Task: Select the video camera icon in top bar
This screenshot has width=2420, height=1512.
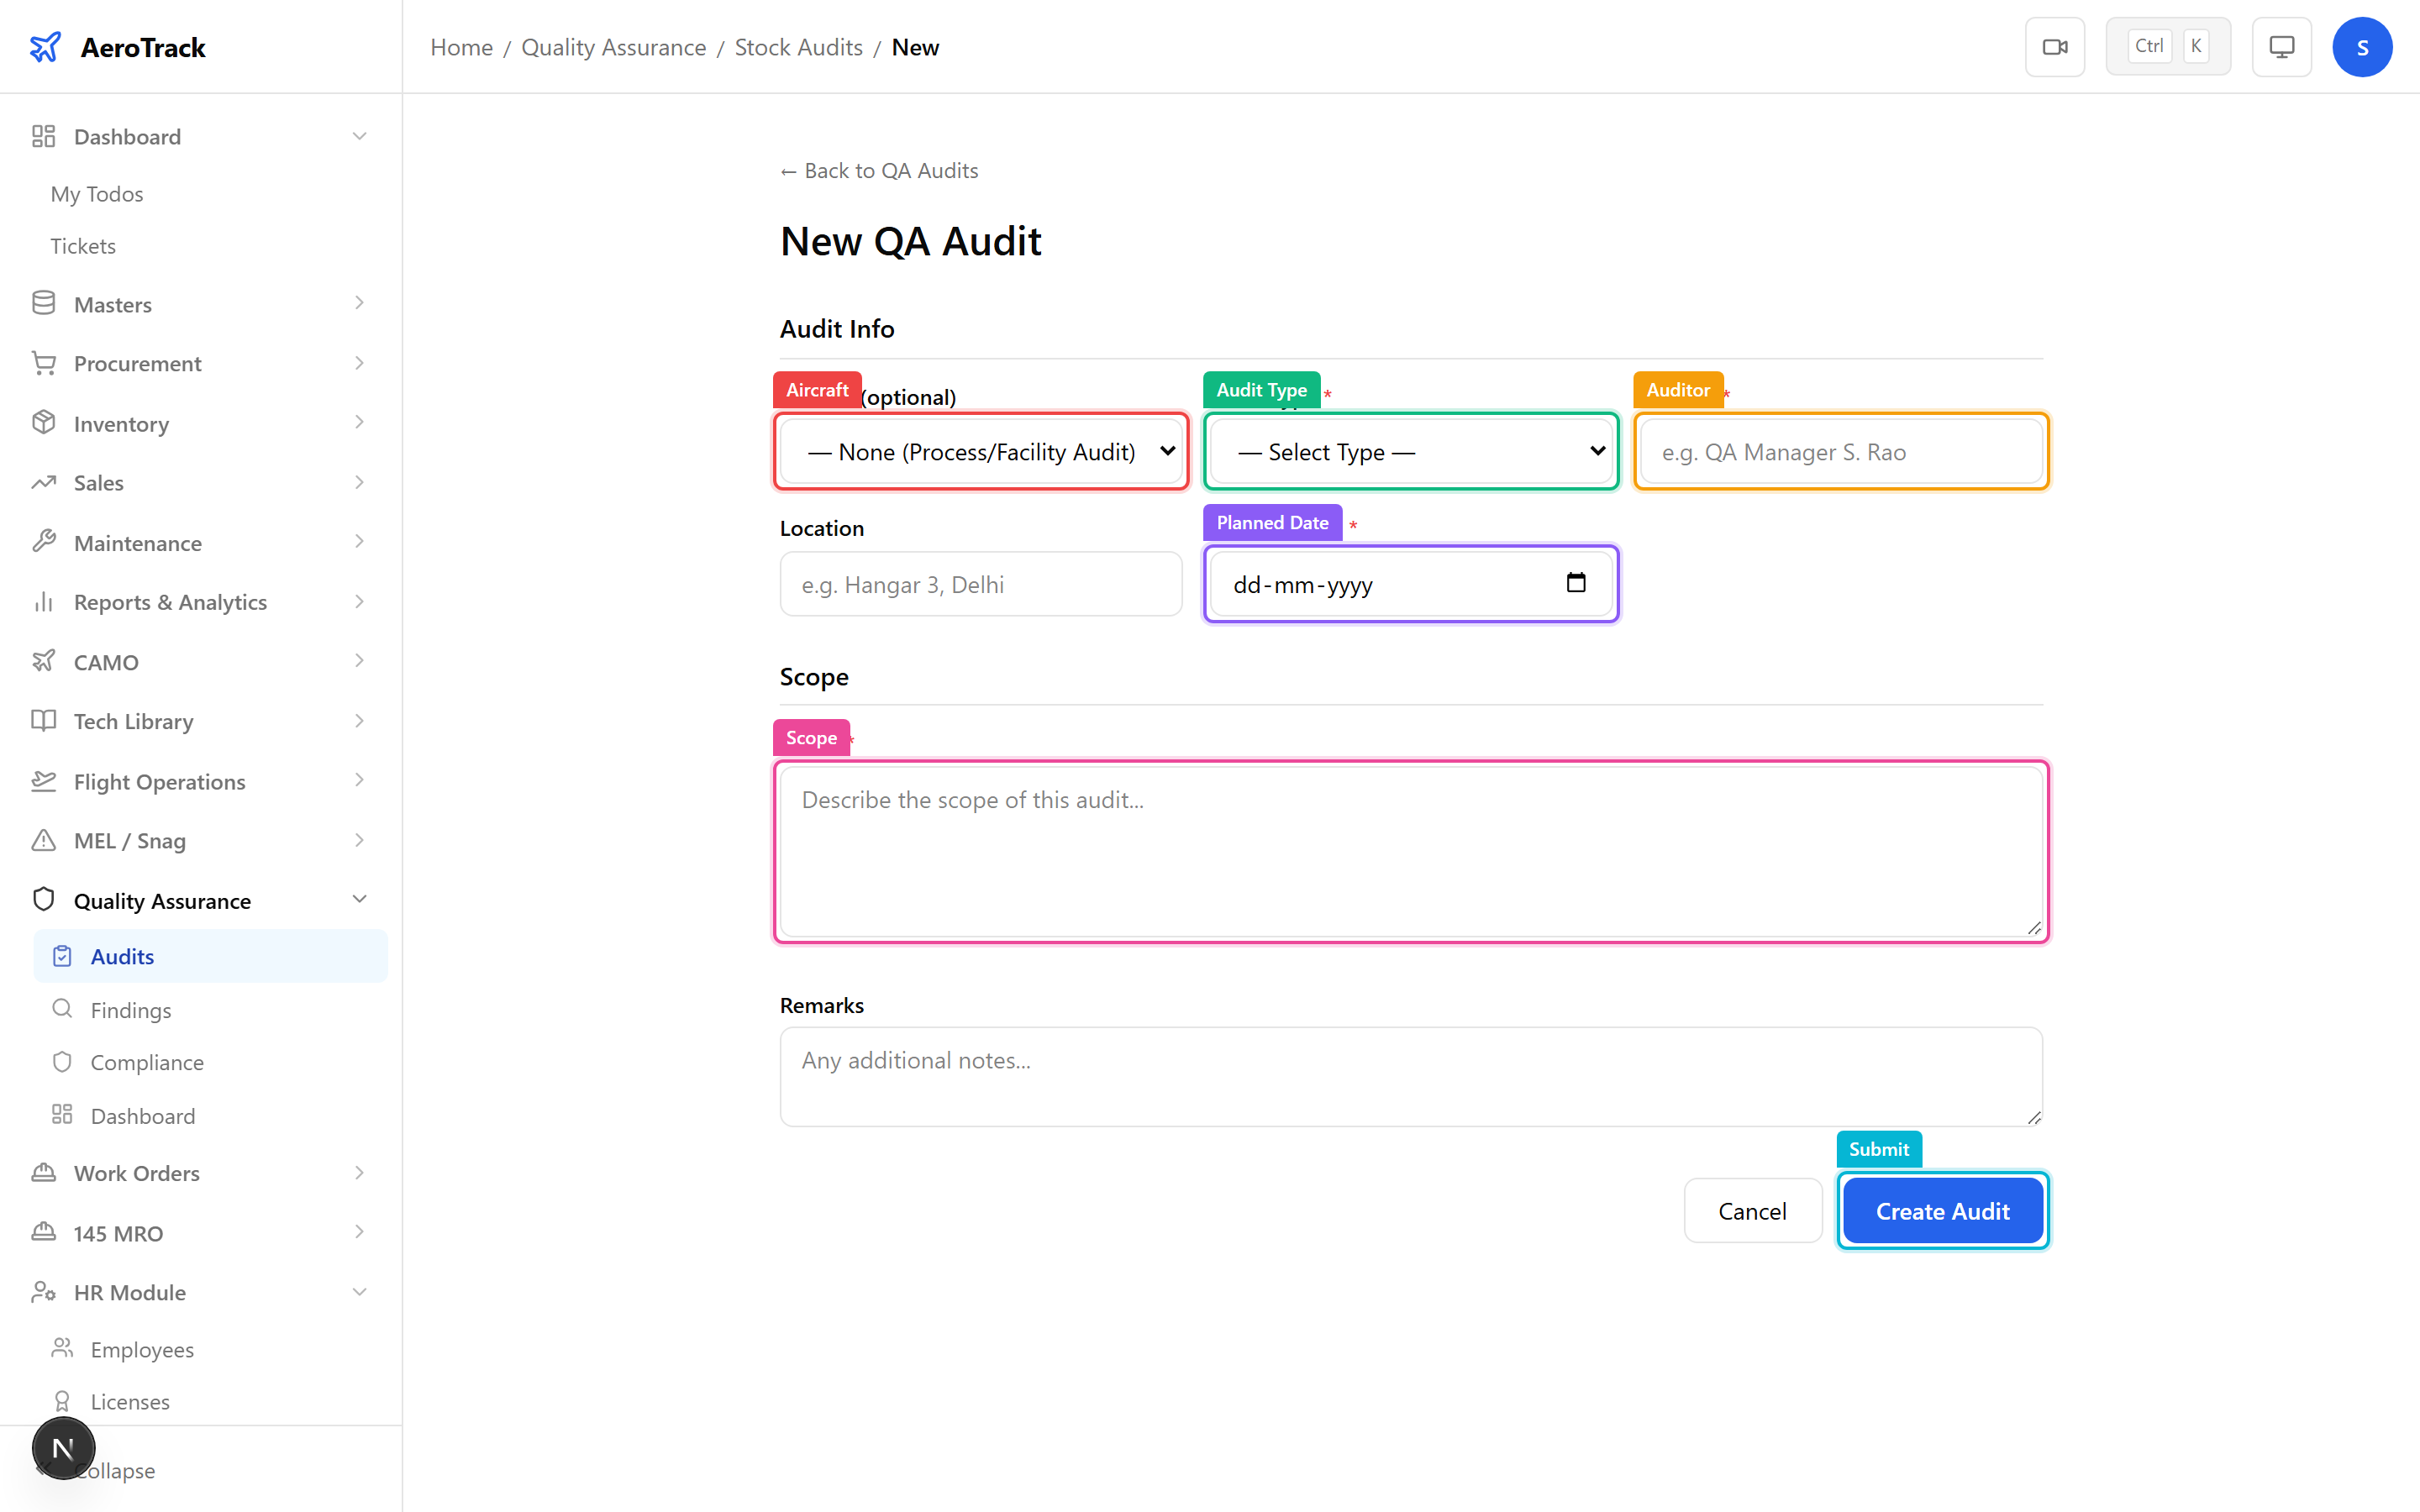Action: click(2055, 46)
